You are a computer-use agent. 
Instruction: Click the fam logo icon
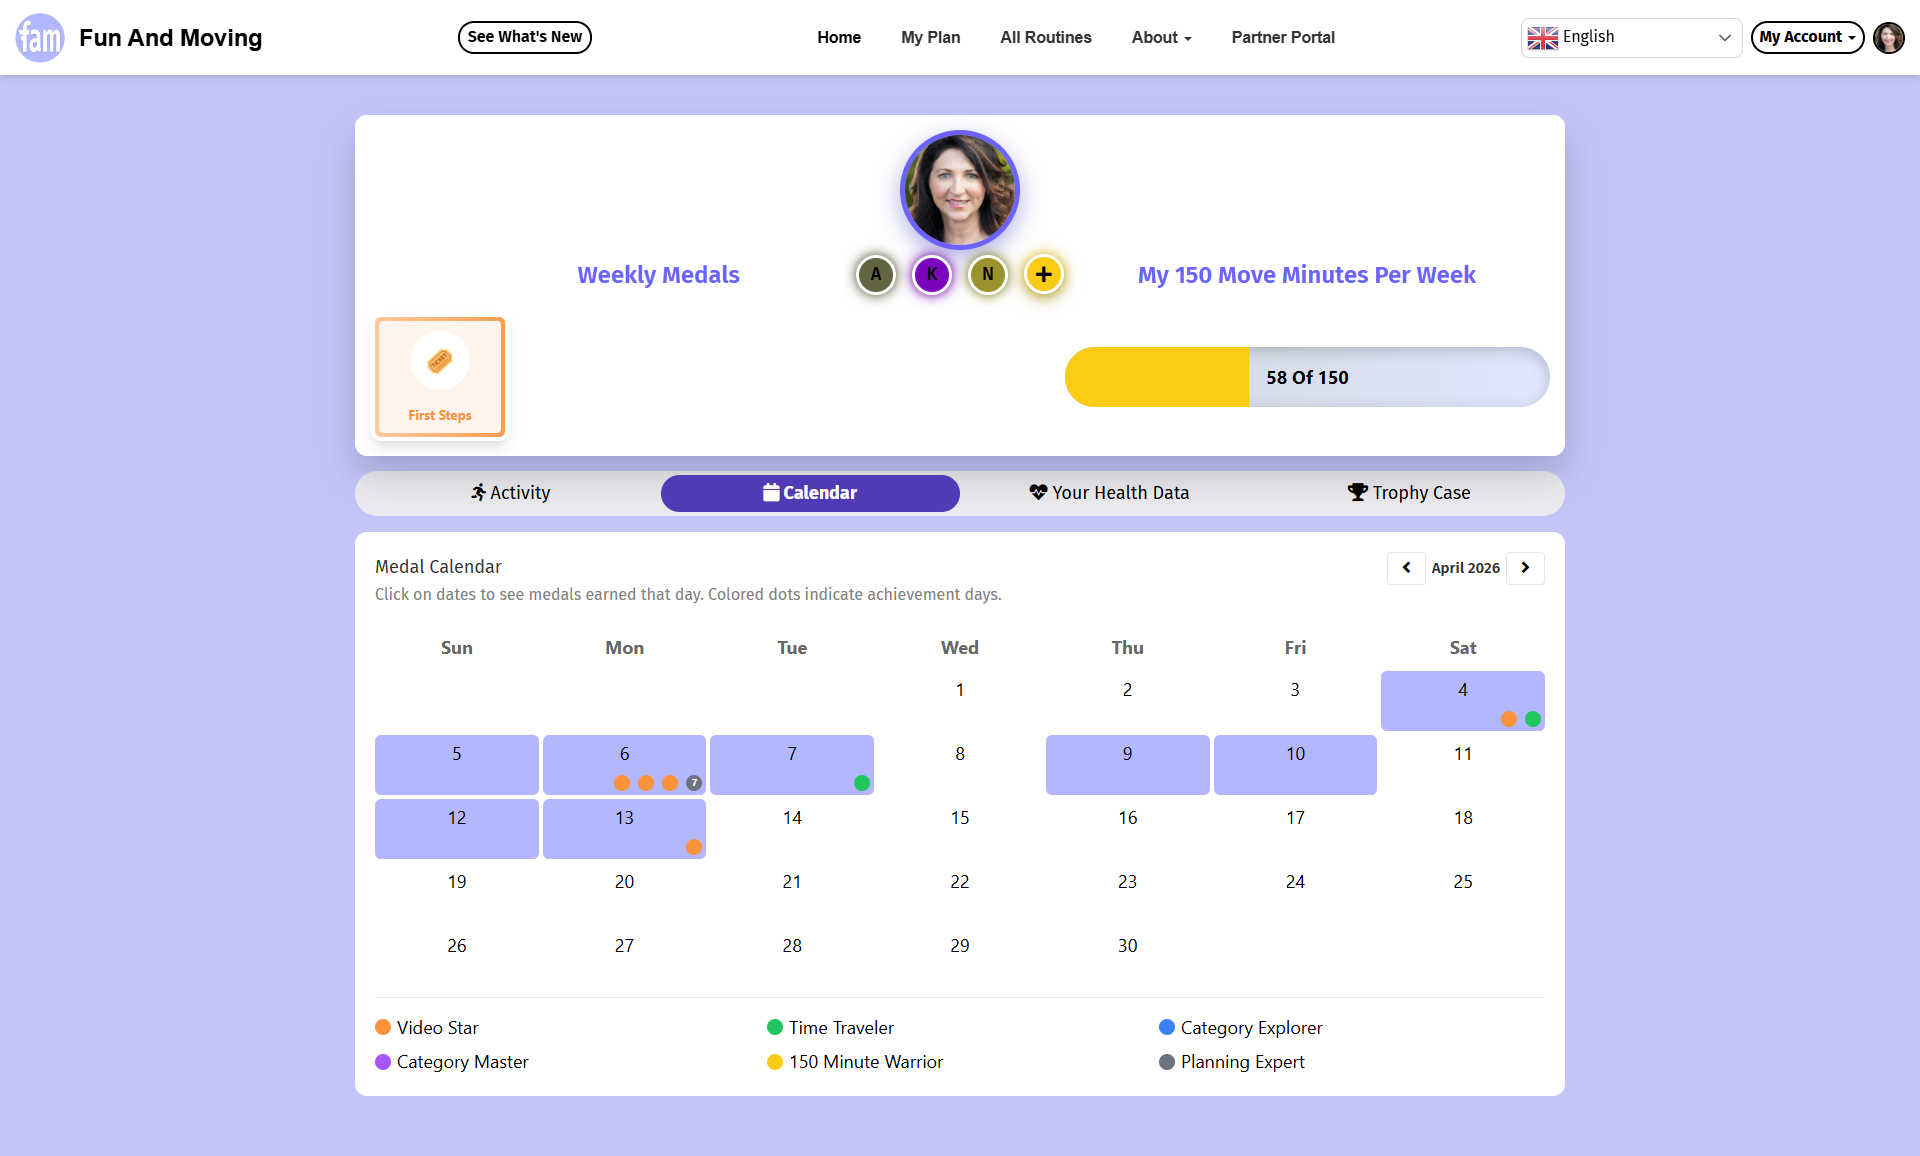point(40,38)
